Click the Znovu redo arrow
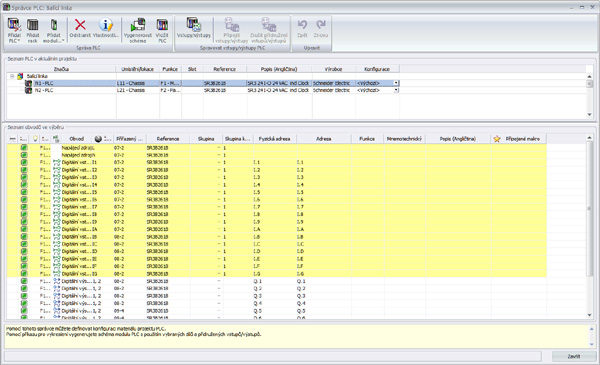 [x=320, y=25]
